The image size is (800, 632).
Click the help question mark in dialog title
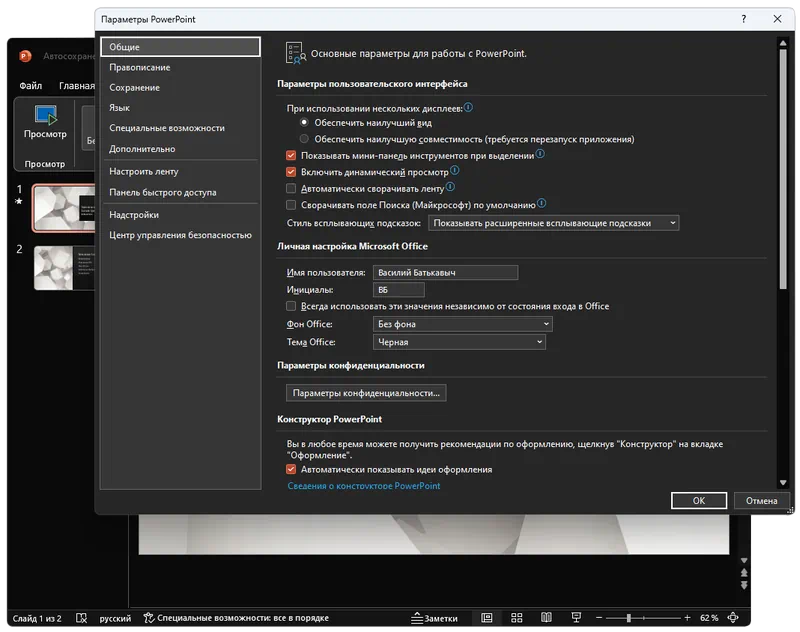pyautogui.click(x=743, y=19)
